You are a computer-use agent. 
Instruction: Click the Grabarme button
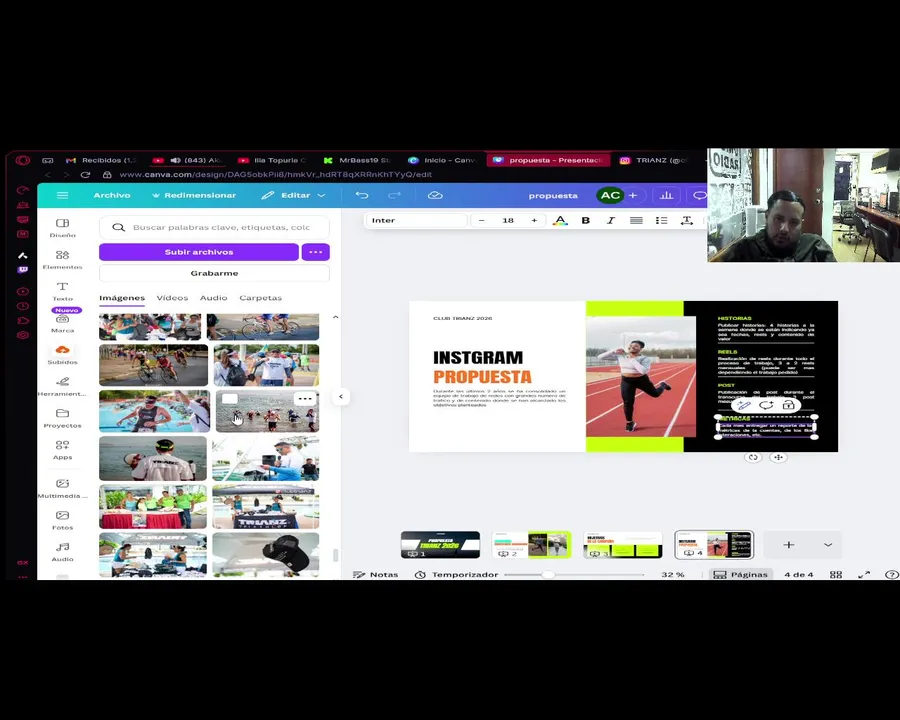(214, 273)
